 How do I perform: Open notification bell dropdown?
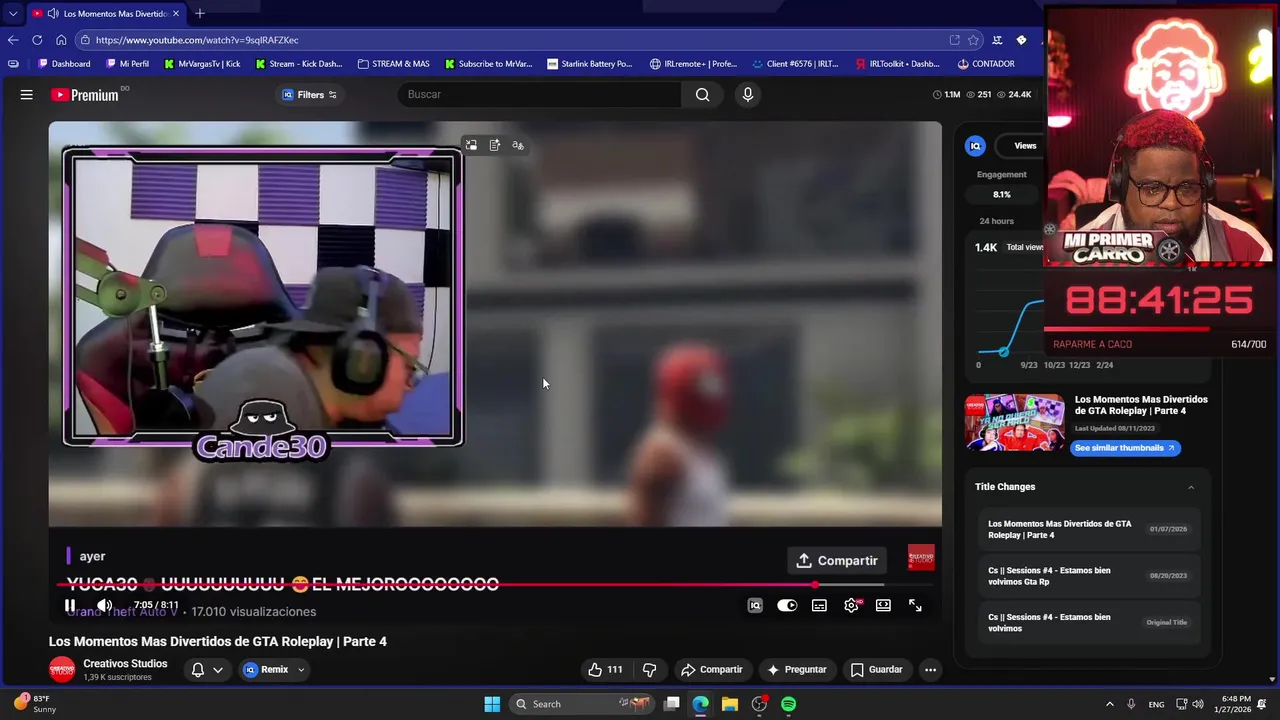click(207, 670)
